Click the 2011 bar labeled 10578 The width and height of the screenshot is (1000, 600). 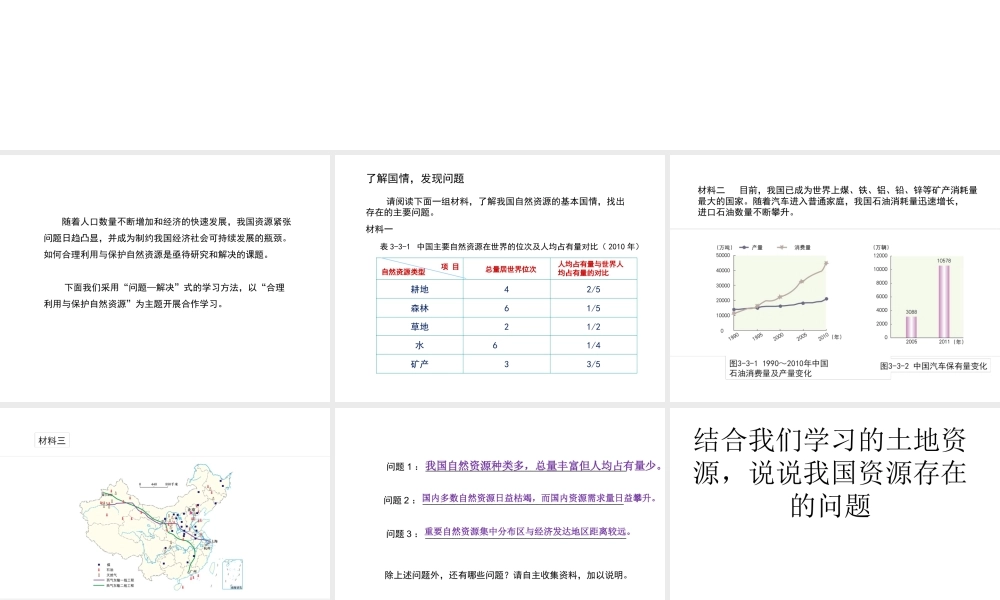coord(944,301)
